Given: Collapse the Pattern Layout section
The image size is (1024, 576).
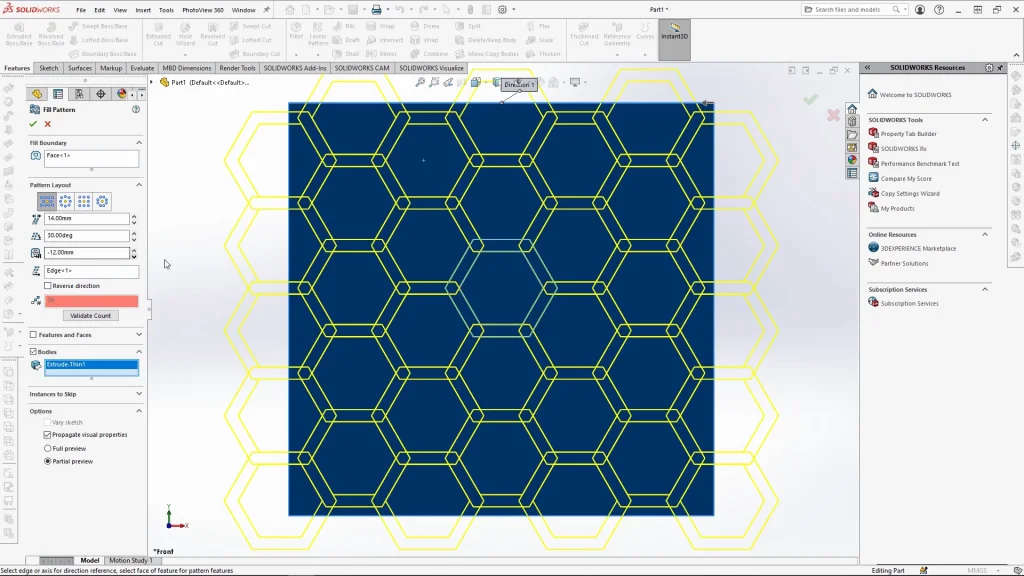Looking at the screenshot, I should 139,185.
